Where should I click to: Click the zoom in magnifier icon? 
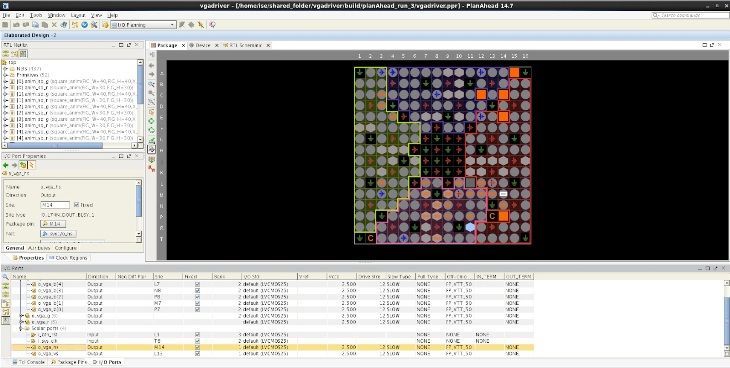pyautogui.click(x=152, y=84)
